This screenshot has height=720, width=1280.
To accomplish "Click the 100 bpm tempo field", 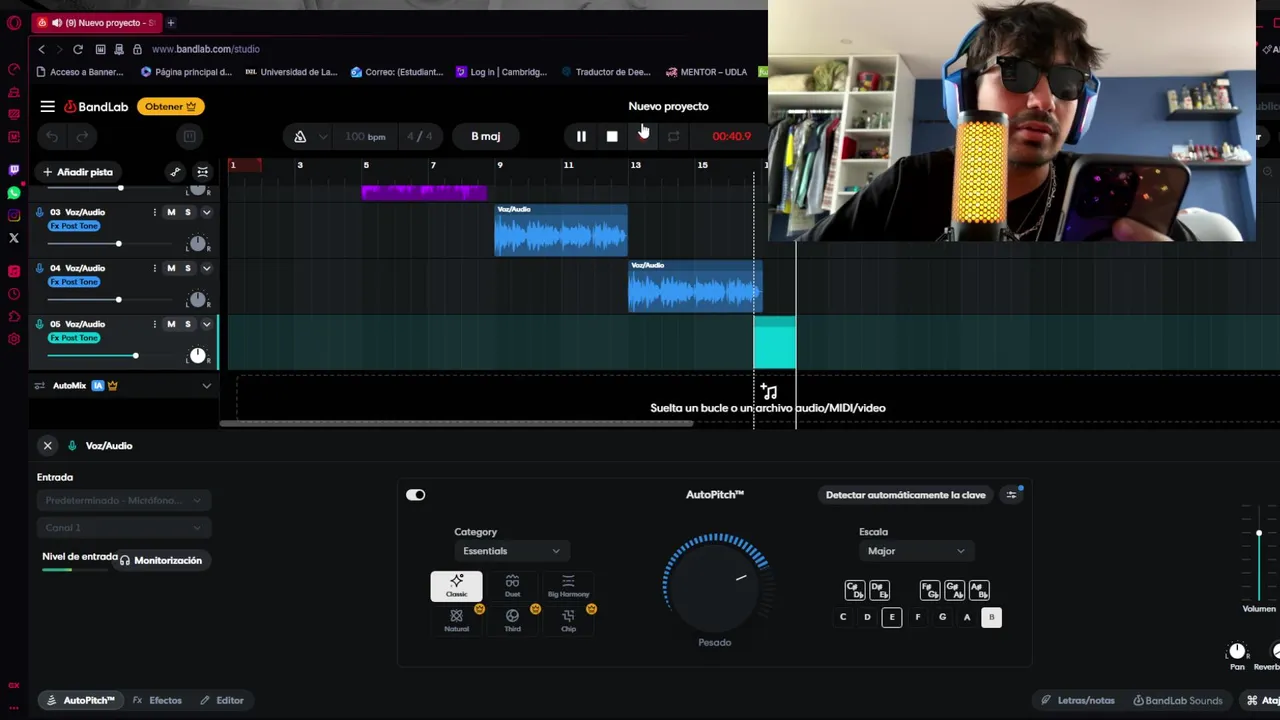I will coord(365,136).
